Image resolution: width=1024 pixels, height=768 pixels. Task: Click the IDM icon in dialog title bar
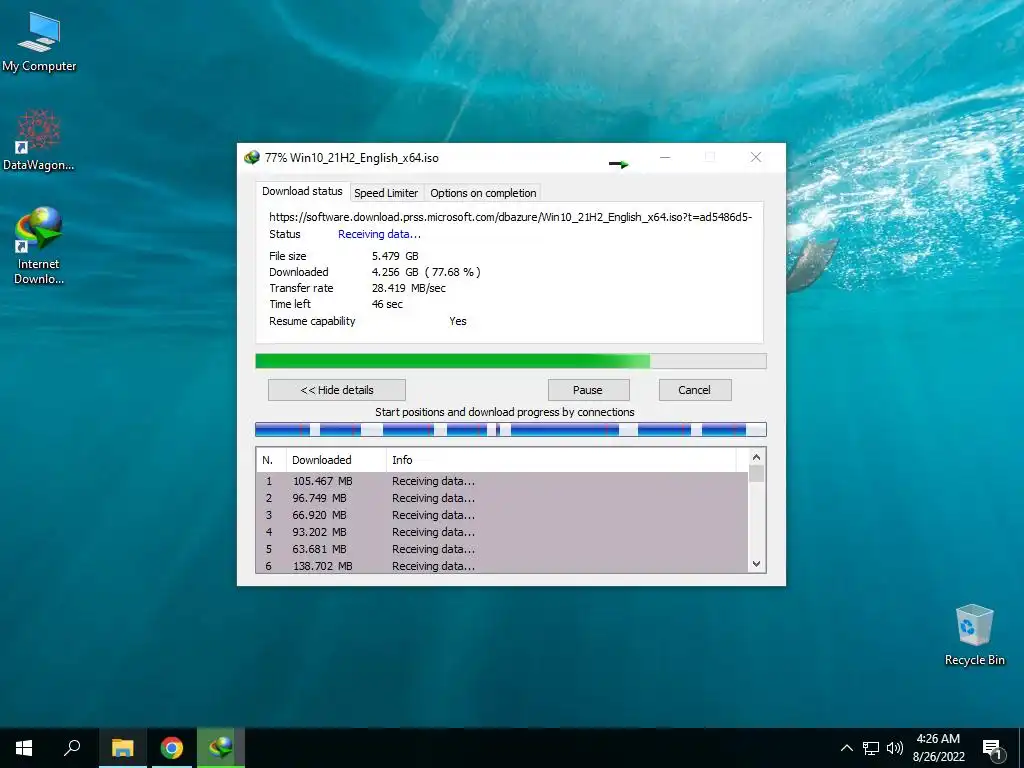pyautogui.click(x=251, y=157)
